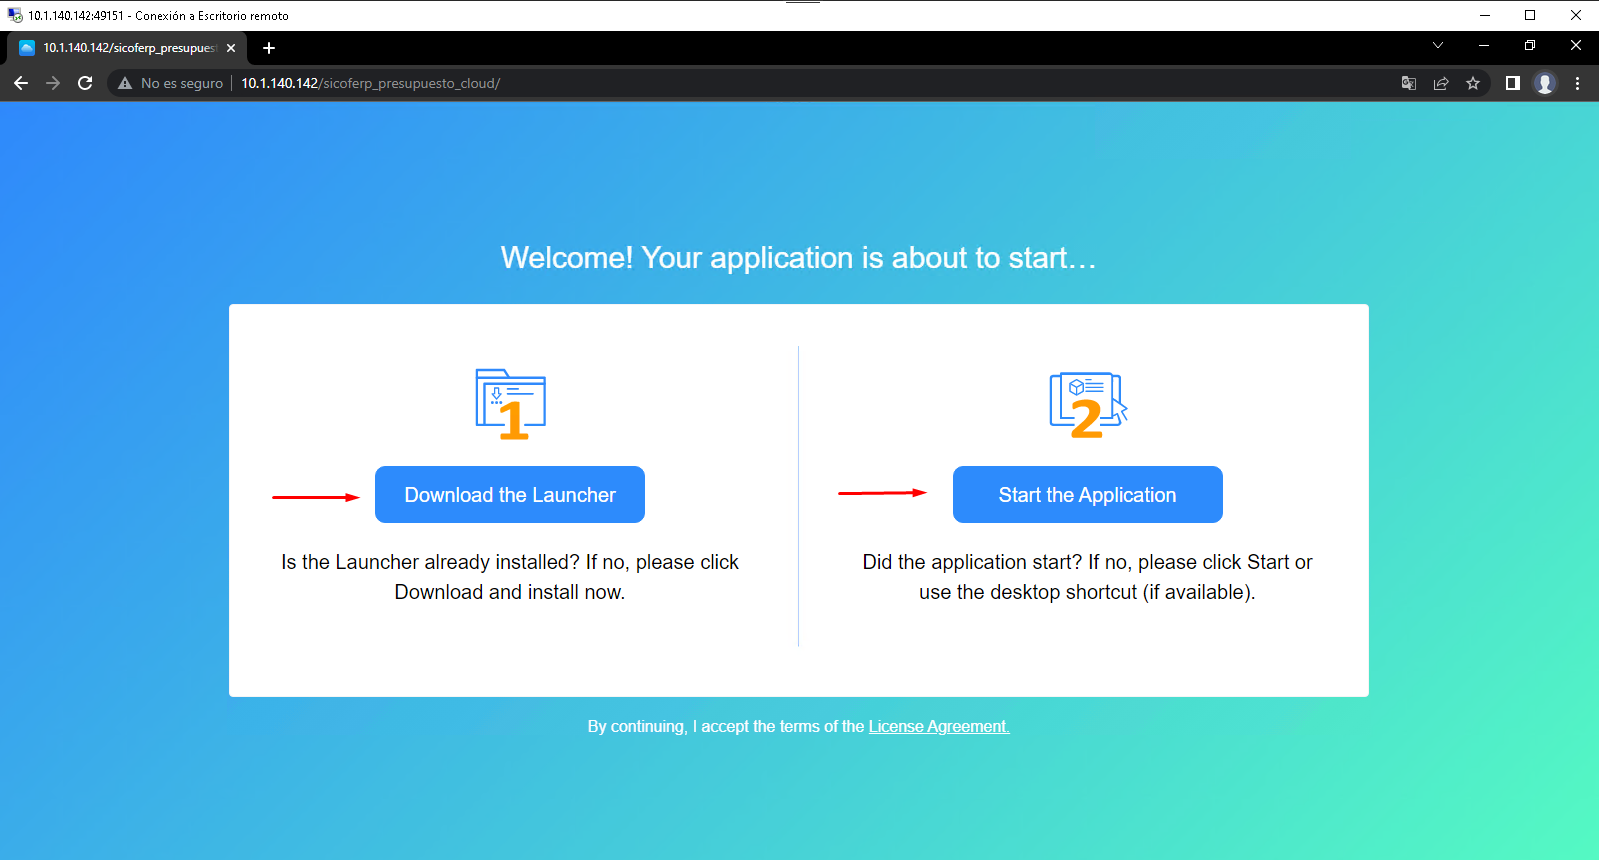Image resolution: width=1599 pixels, height=860 pixels.
Task: Click the step 1 launcher folder icon
Action: pos(511,404)
